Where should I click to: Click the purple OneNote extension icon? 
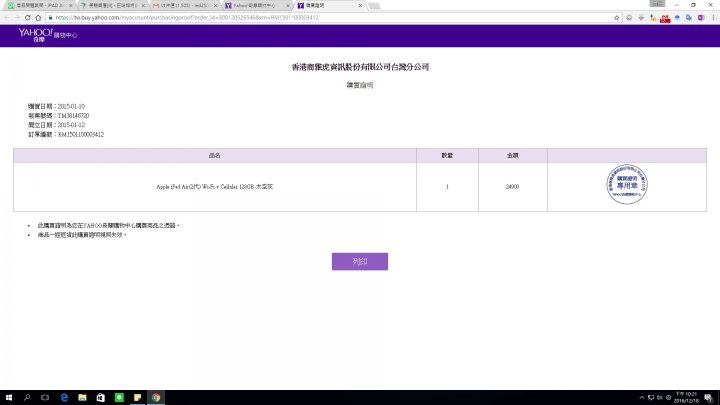(x=701, y=17)
